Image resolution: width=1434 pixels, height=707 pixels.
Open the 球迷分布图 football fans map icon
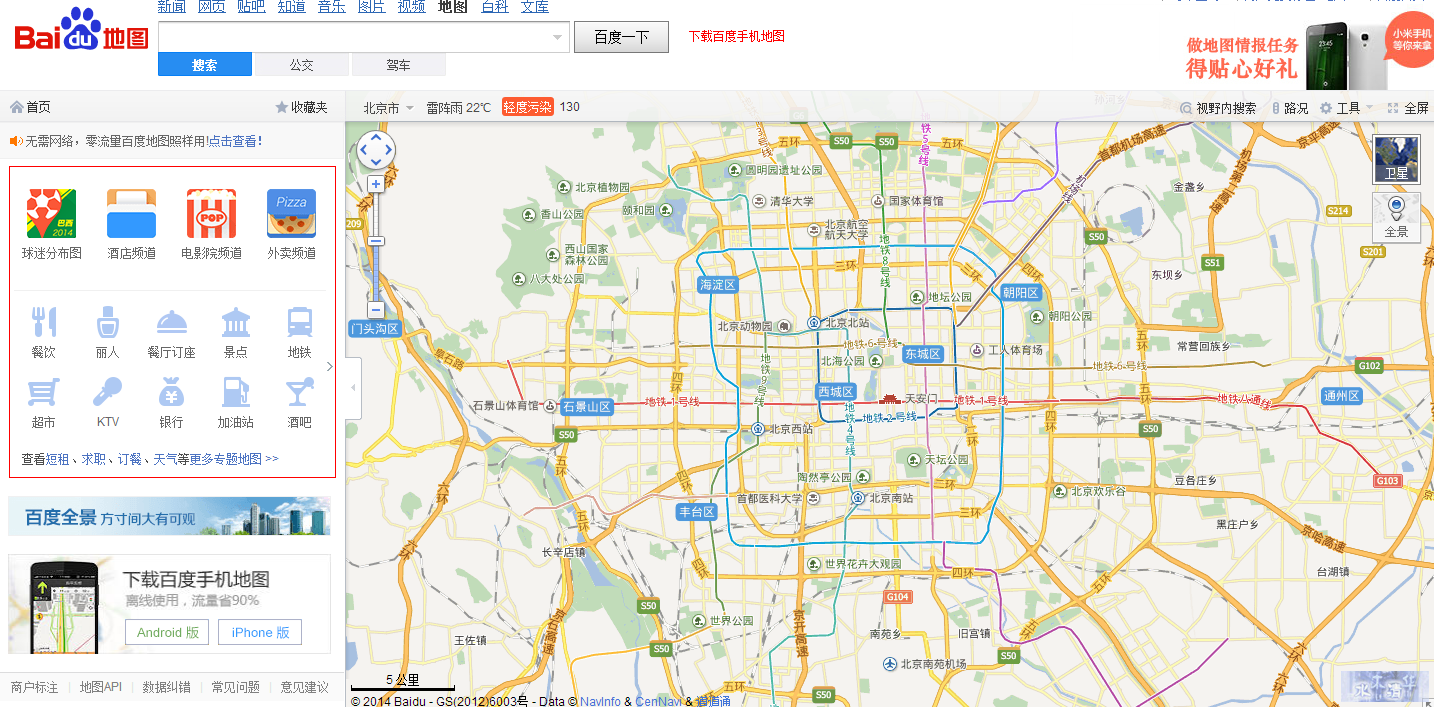[x=51, y=214]
